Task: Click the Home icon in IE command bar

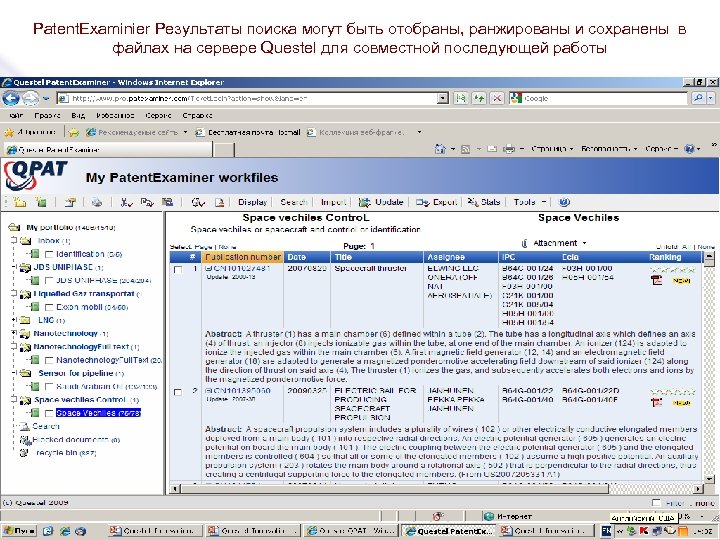Action: pos(440,149)
